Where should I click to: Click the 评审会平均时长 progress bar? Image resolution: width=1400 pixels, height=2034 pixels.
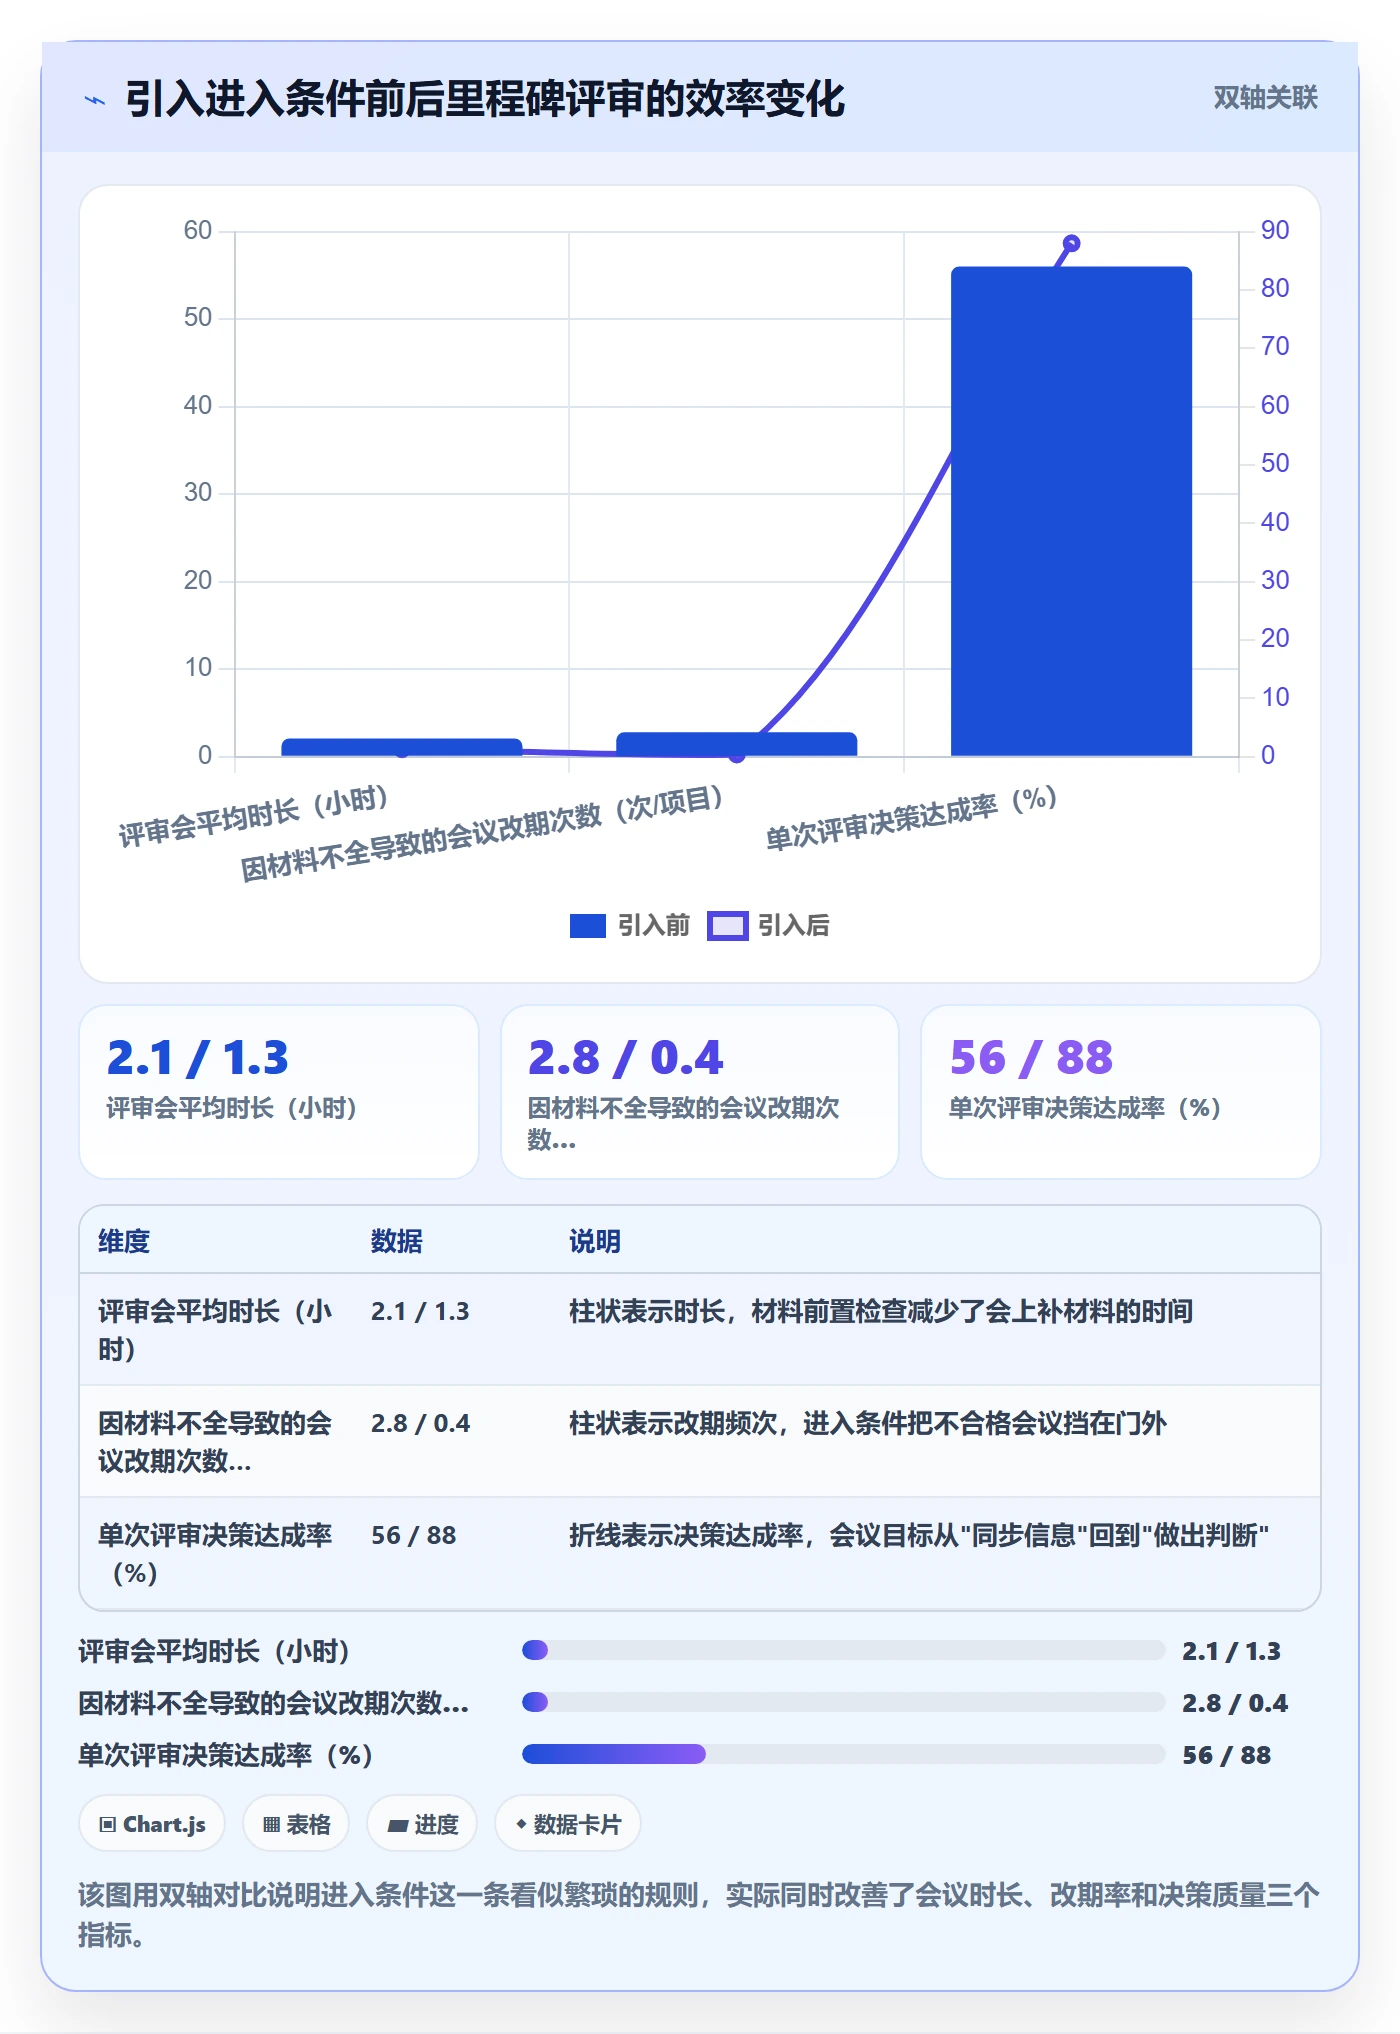[x=843, y=1650]
